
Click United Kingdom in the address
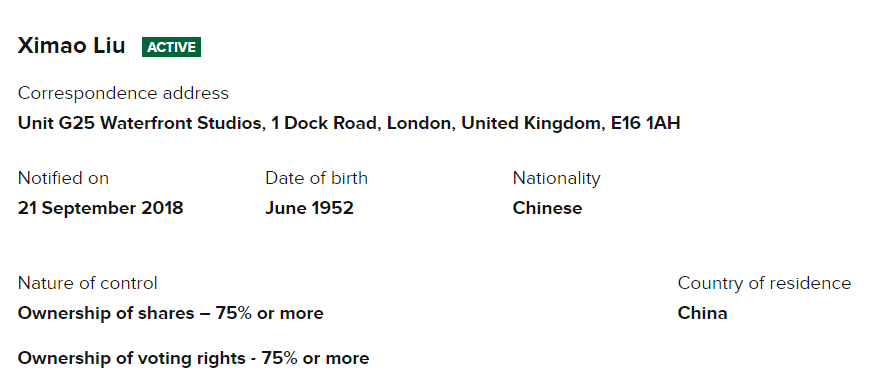(531, 123)
